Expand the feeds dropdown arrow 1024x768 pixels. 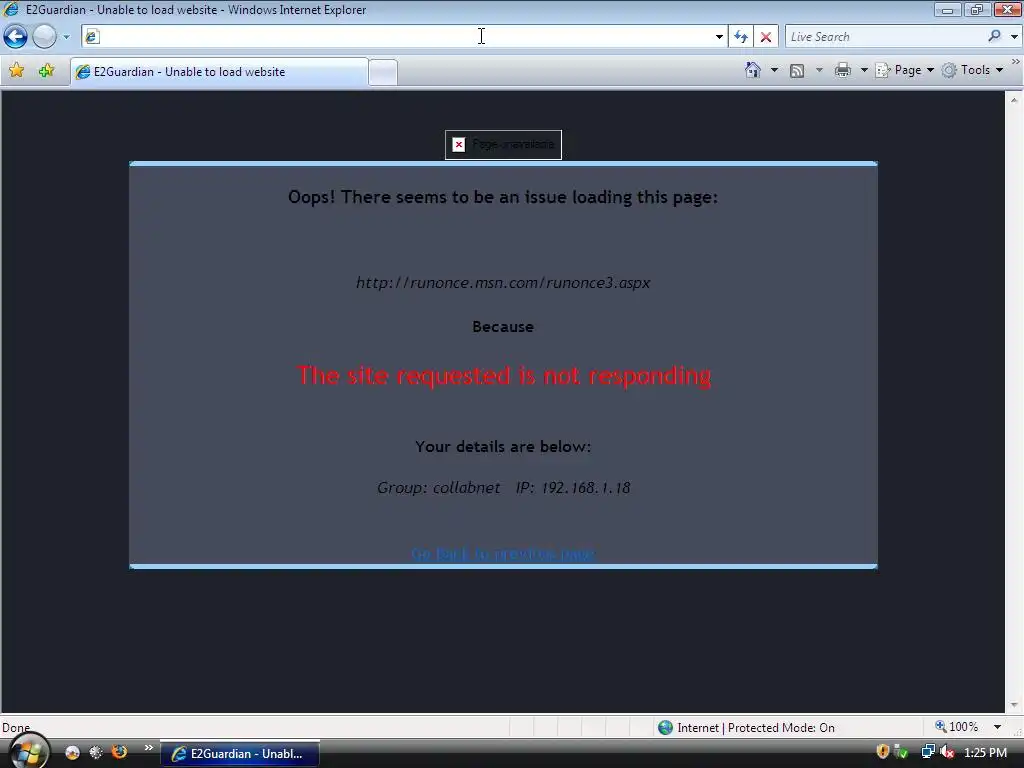(819, 70)
